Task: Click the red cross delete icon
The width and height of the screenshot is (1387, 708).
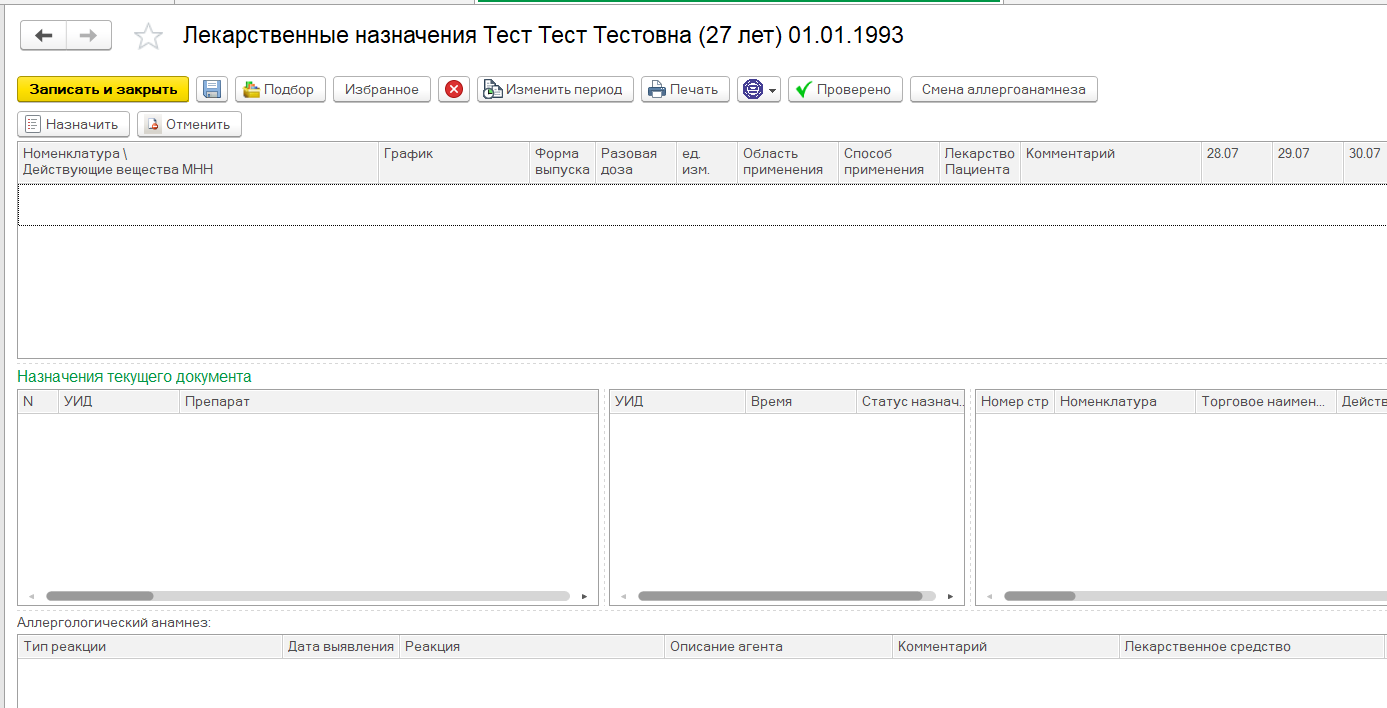Action: 454,89
